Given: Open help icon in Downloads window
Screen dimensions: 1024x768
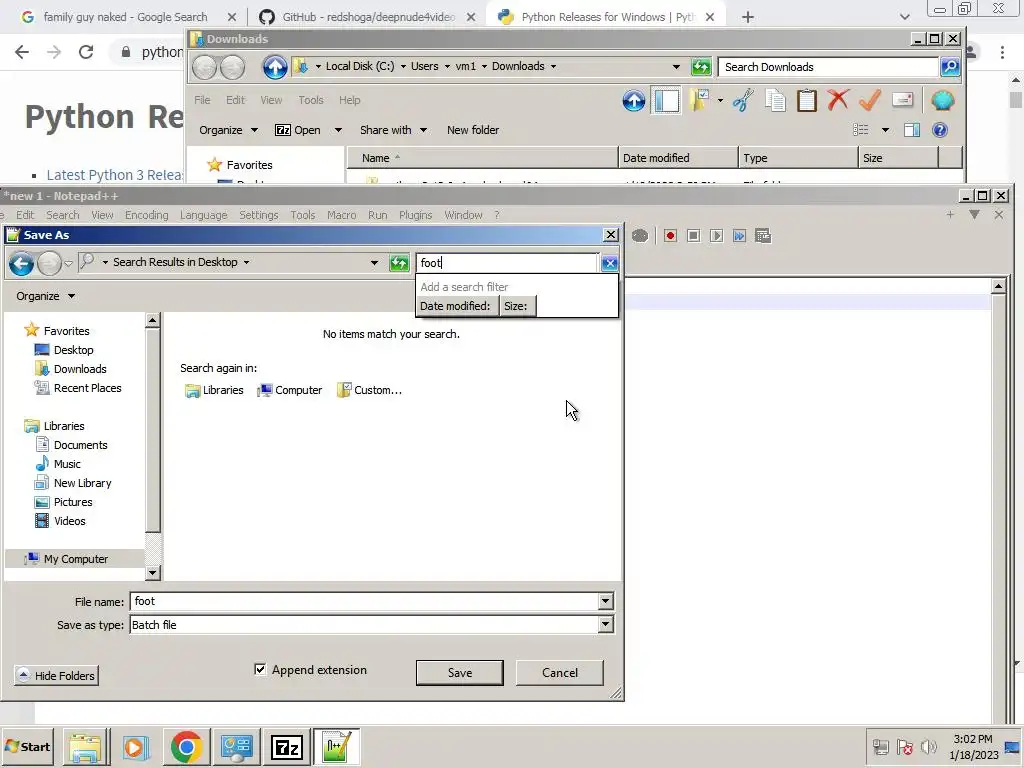Looking at the screenshot, I should (940, 130).
